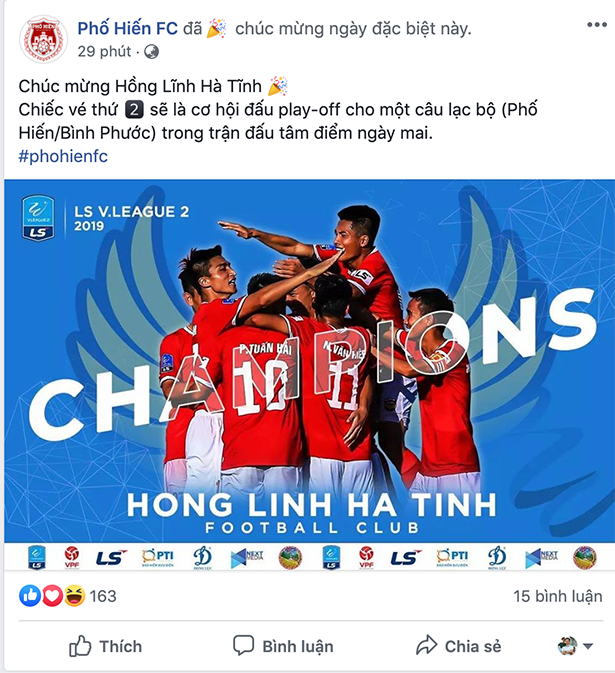This screenshot has height=673, width=615.
Task: Click the Haha laughing reaction icon
Action: [75, 596]
